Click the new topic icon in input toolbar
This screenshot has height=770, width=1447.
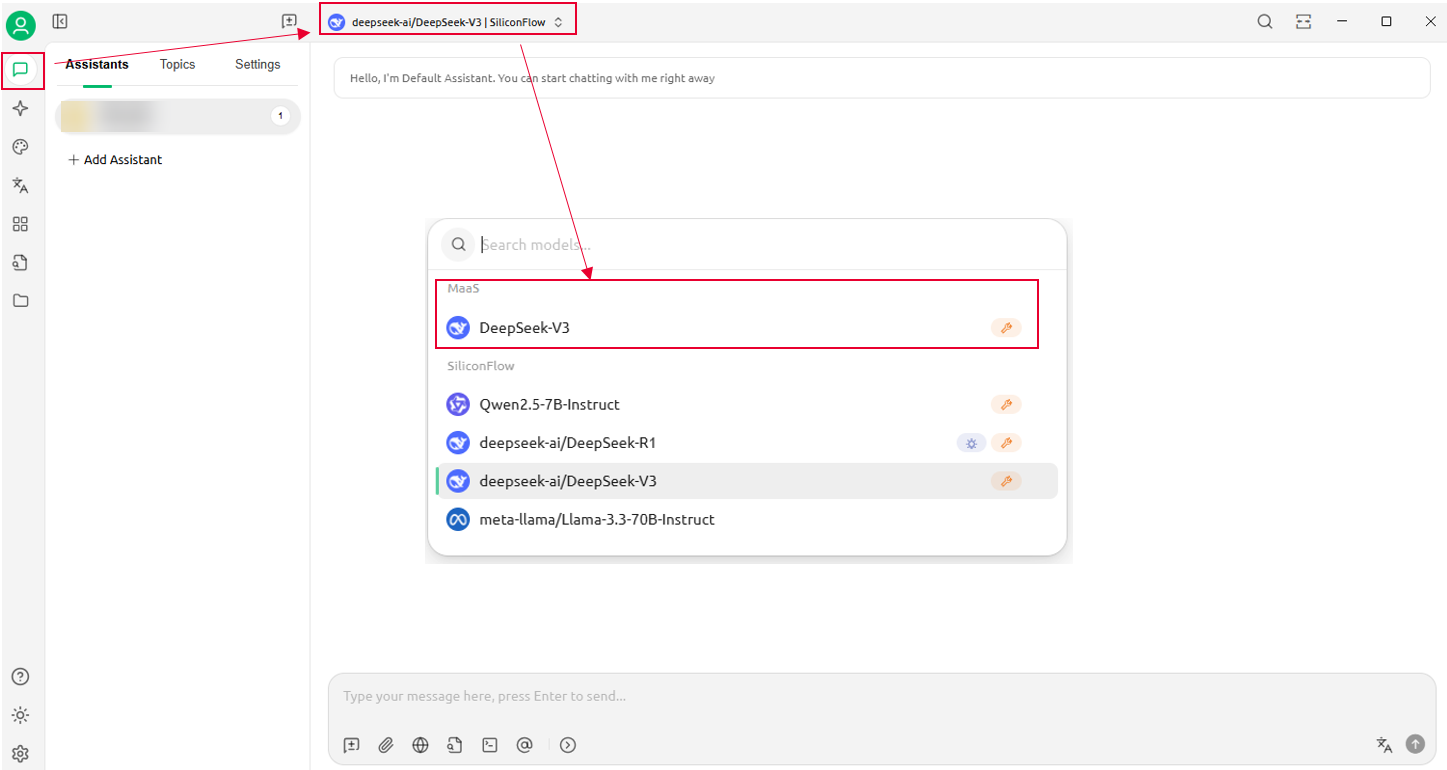click(352, 745)
